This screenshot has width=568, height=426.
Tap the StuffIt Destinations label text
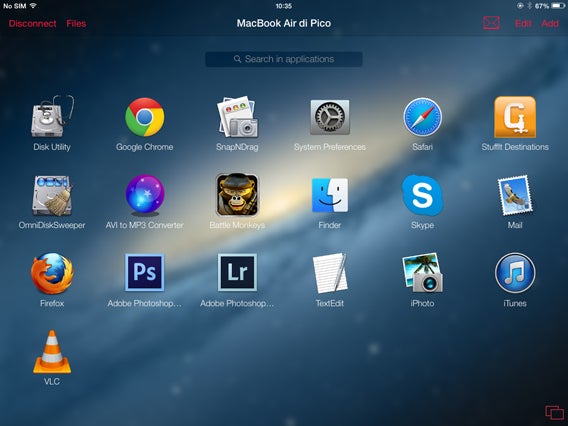point(515,147)
